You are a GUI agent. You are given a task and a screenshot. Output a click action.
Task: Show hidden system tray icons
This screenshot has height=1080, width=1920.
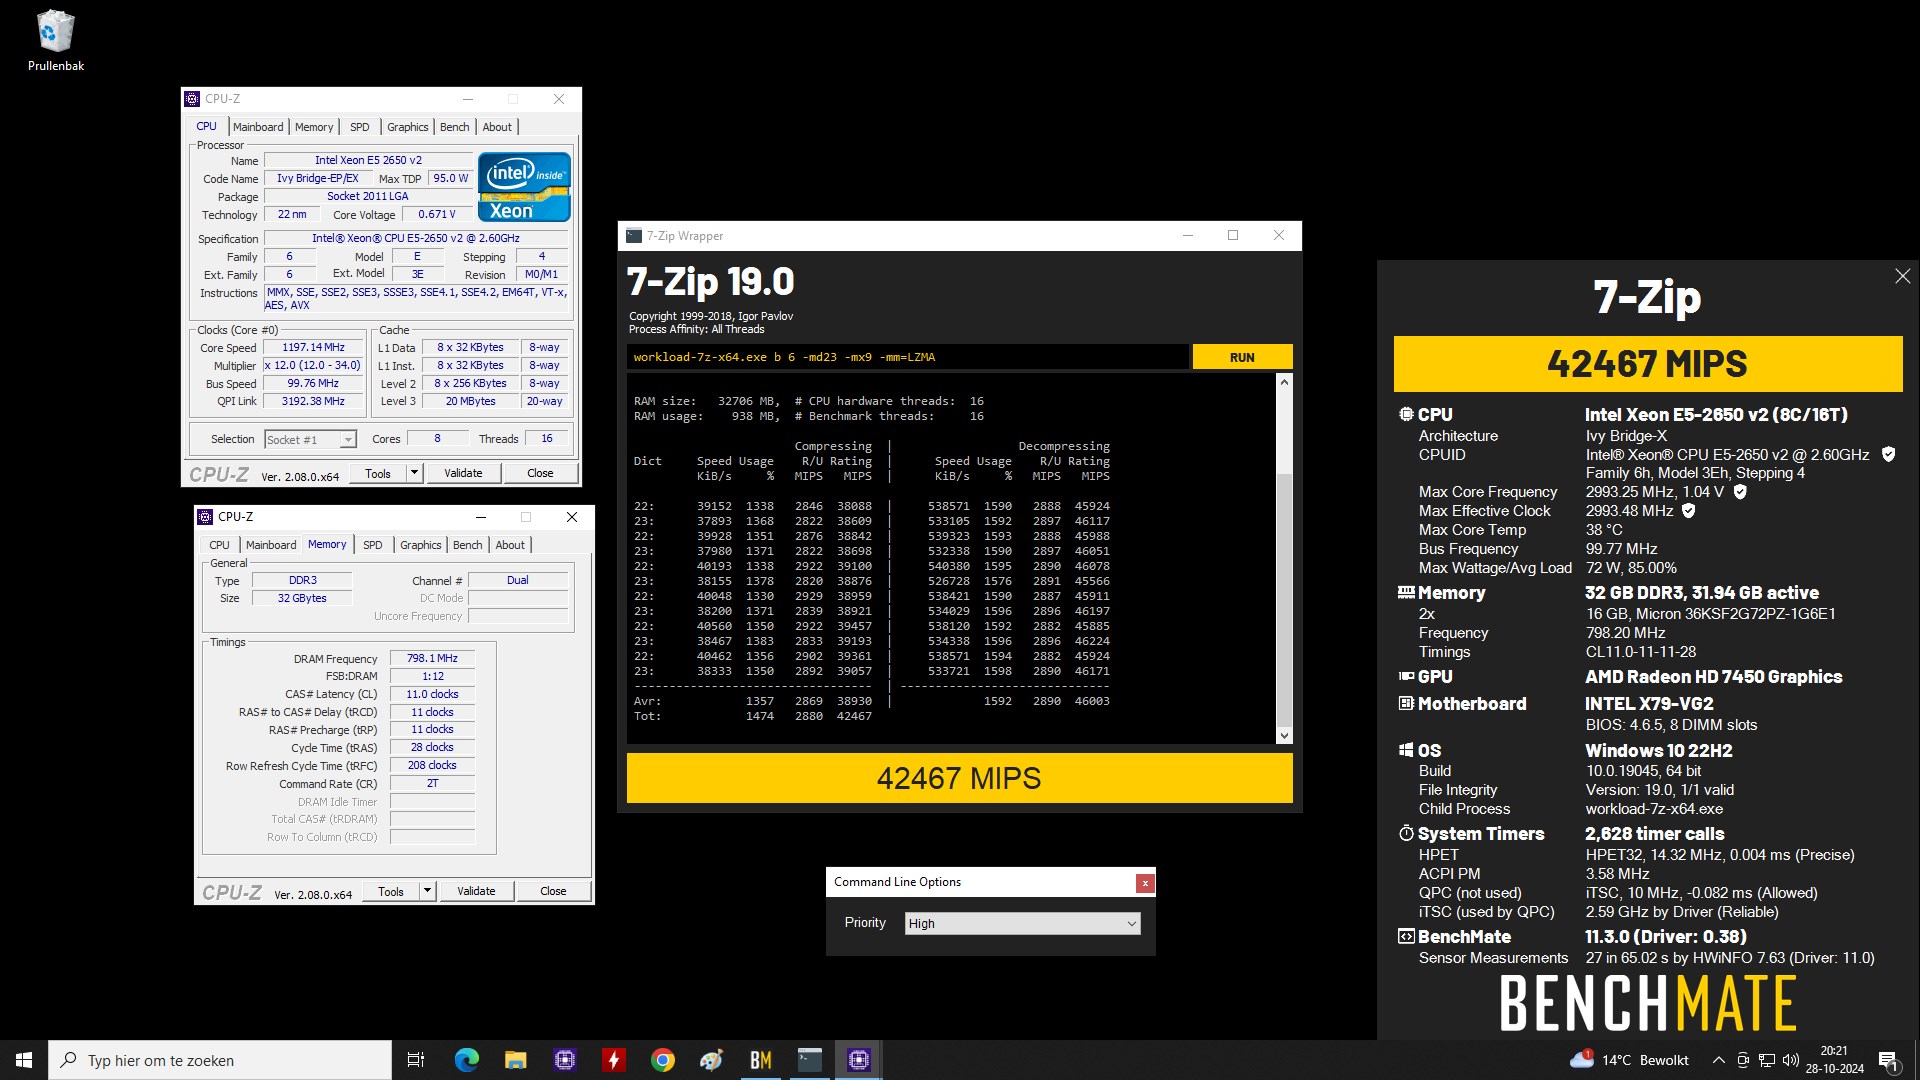1718,1060
